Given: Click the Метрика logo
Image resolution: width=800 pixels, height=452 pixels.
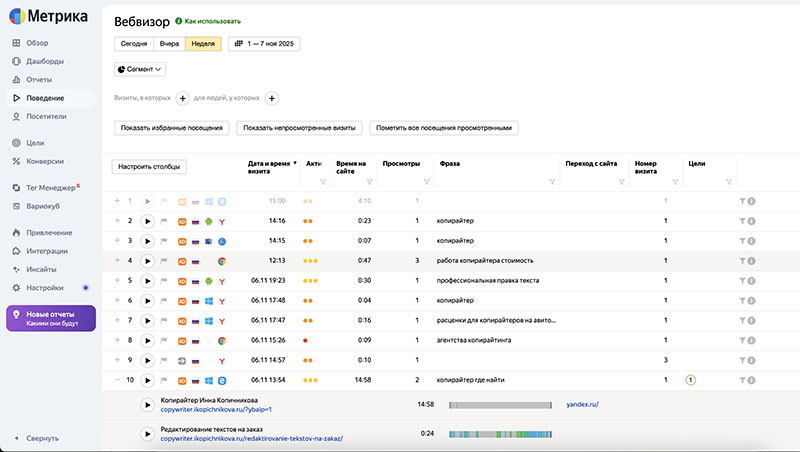Looking at the screenshot, I should [48, 16].
